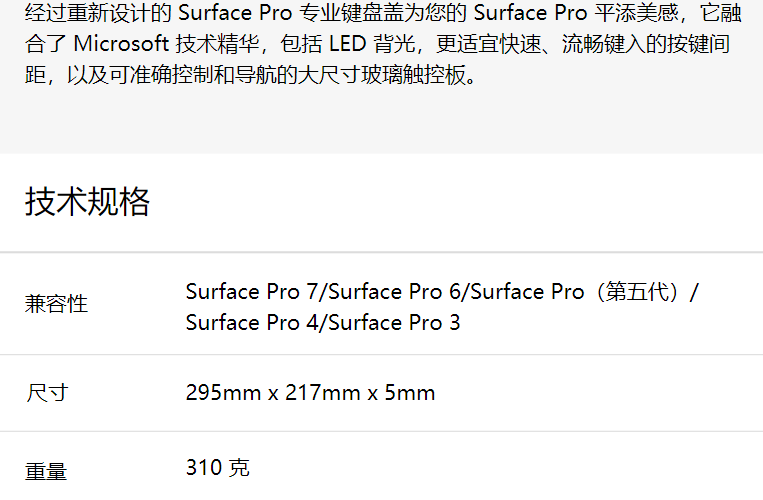
Task: Click the 兼容性 row label
Action: 56,304
